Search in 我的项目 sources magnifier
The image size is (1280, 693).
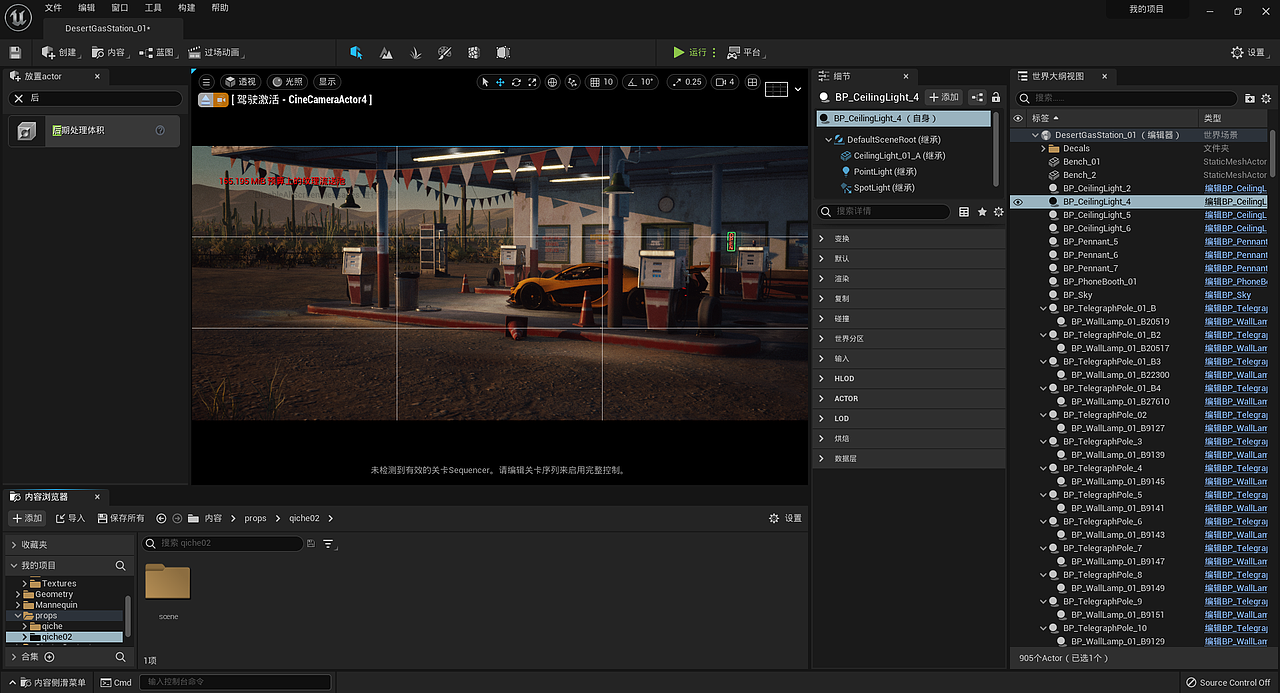click(x=120, y=566)
